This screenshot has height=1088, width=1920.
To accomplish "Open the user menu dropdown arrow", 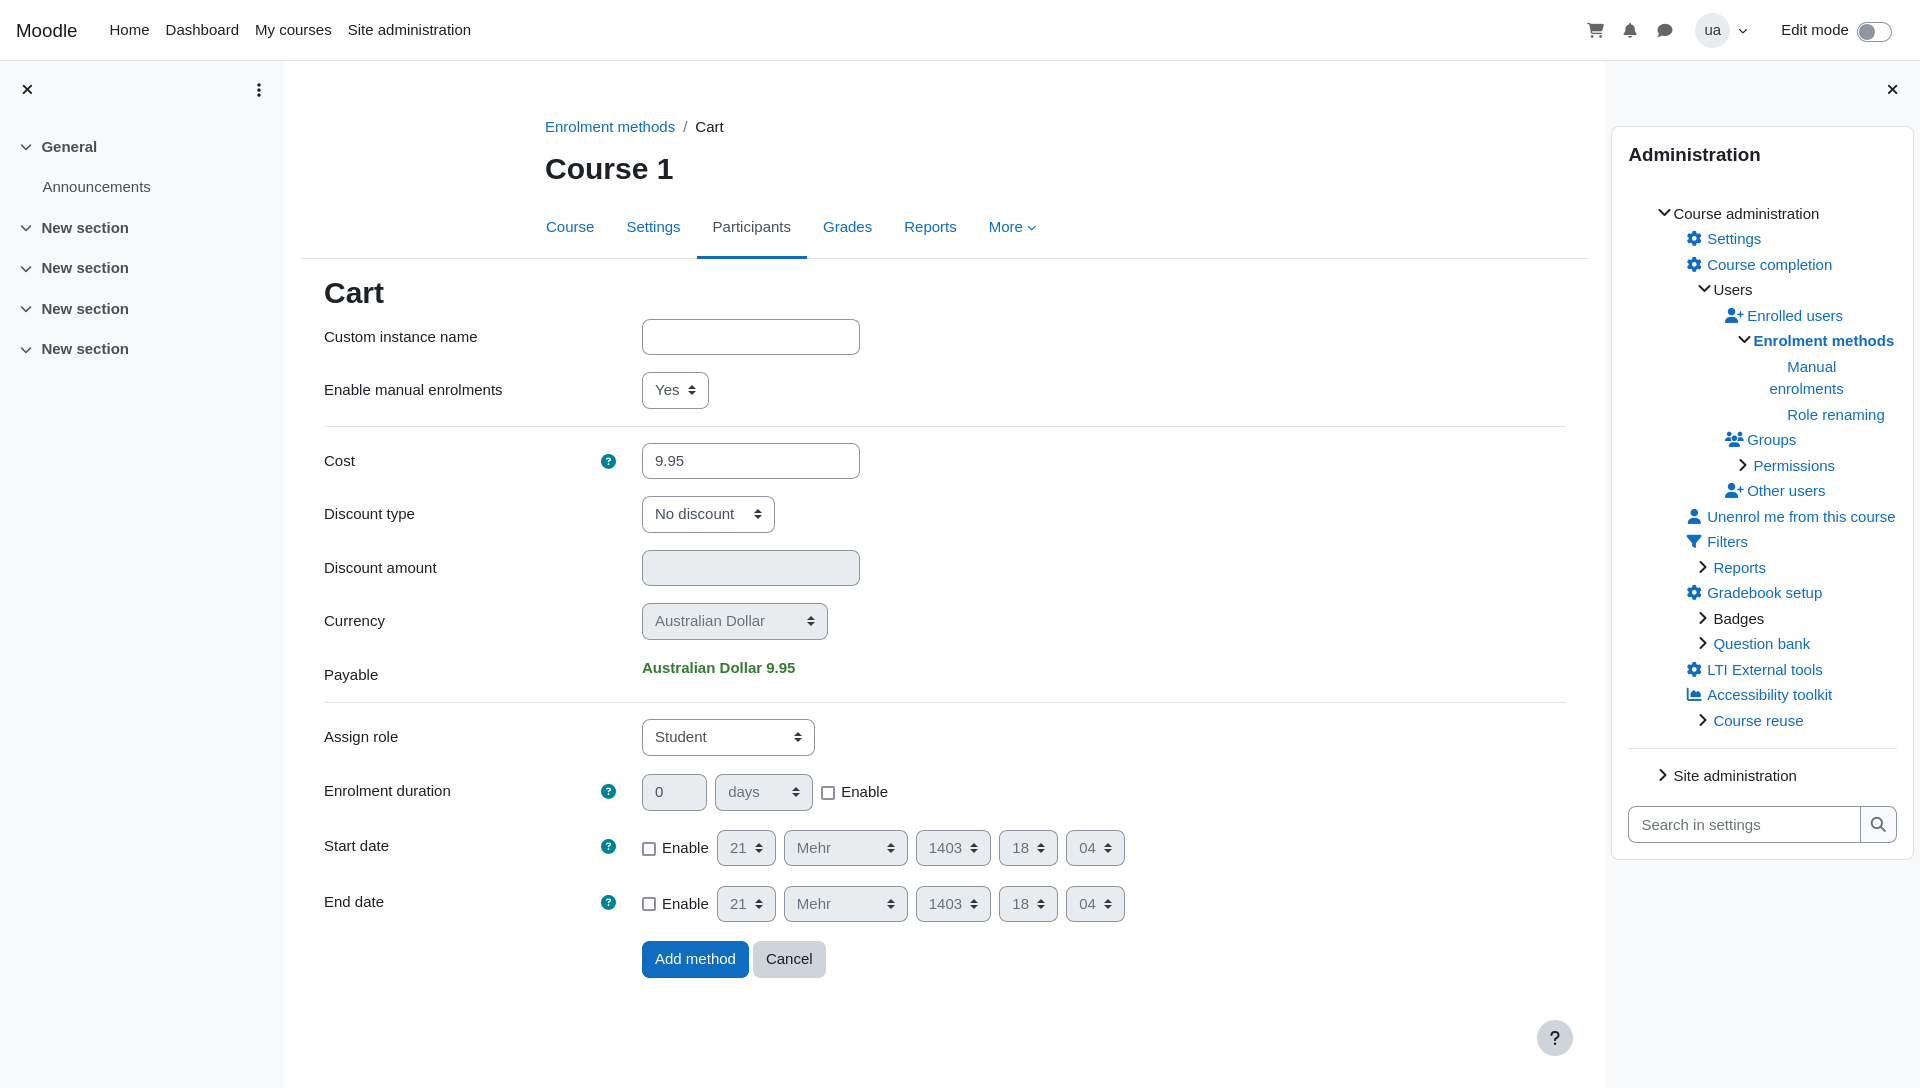I will pos(1743,31).
